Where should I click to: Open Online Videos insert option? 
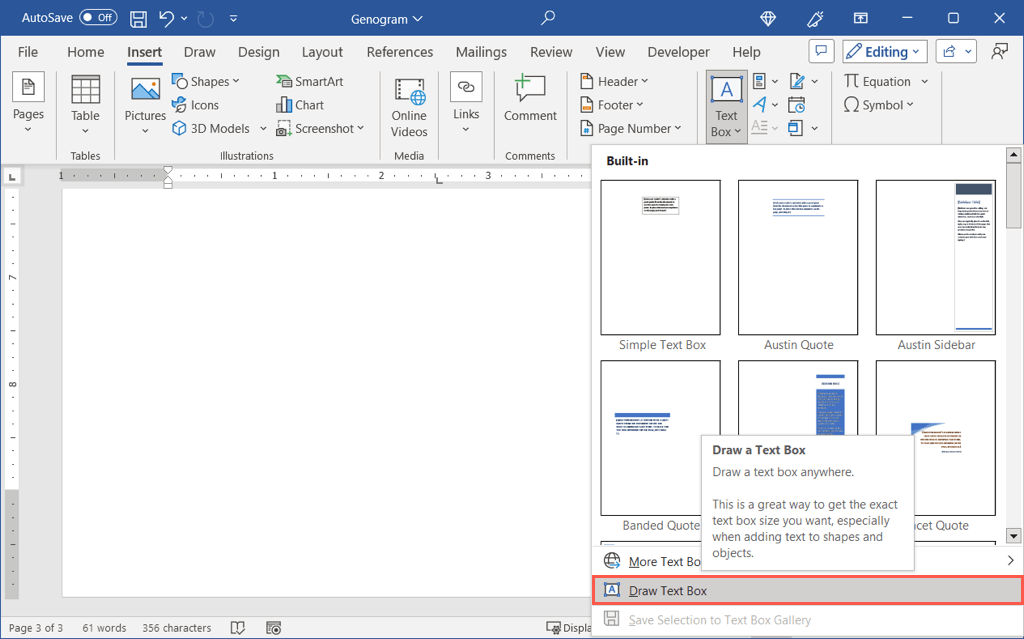409,107
